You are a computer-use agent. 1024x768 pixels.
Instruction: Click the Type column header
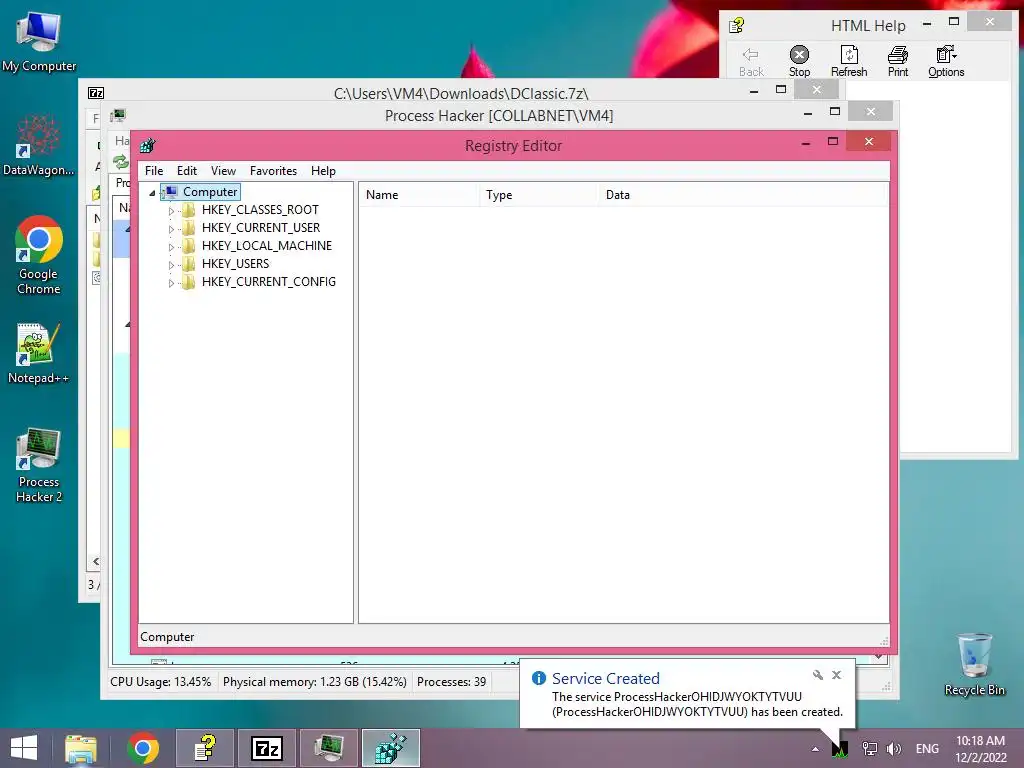(x=538, y=195)
